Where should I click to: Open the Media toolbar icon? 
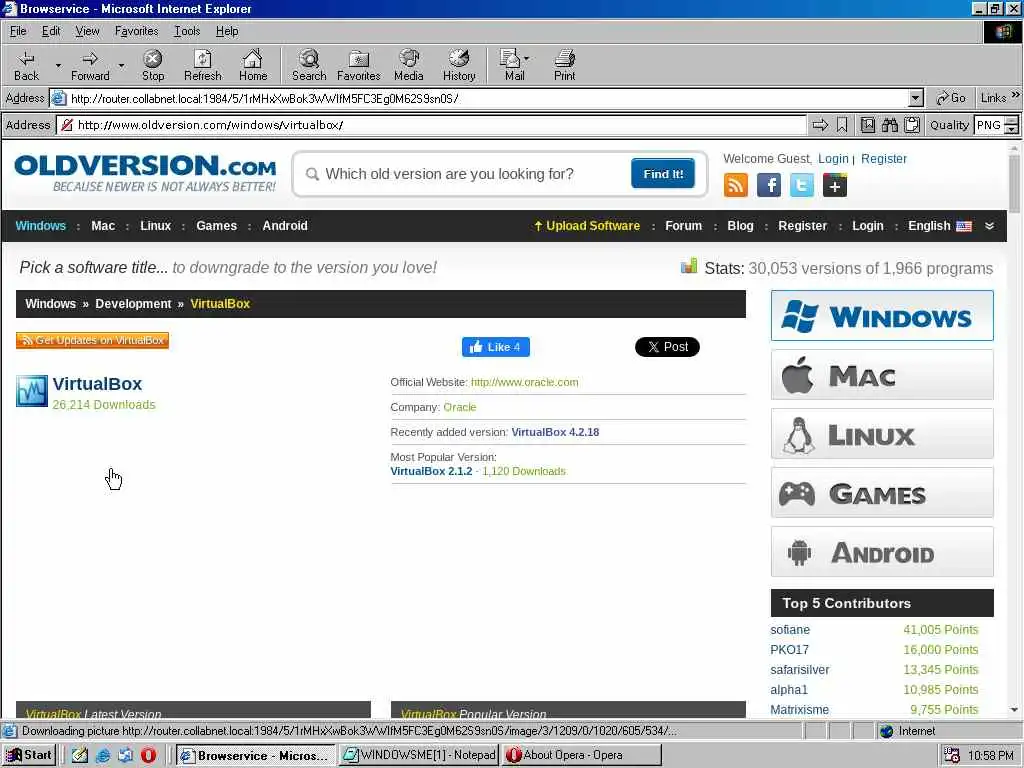coord(409,59)
